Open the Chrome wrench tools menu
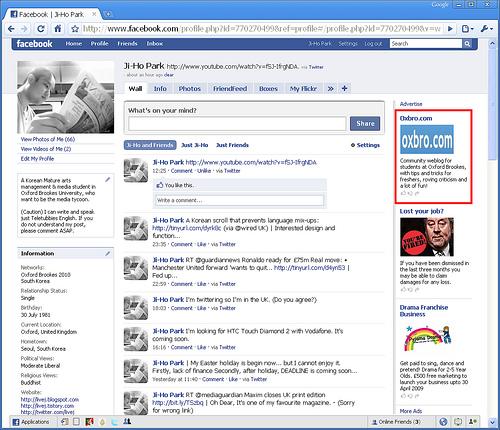This screenshot has height=430, width=500. click(x=487, y=29)
